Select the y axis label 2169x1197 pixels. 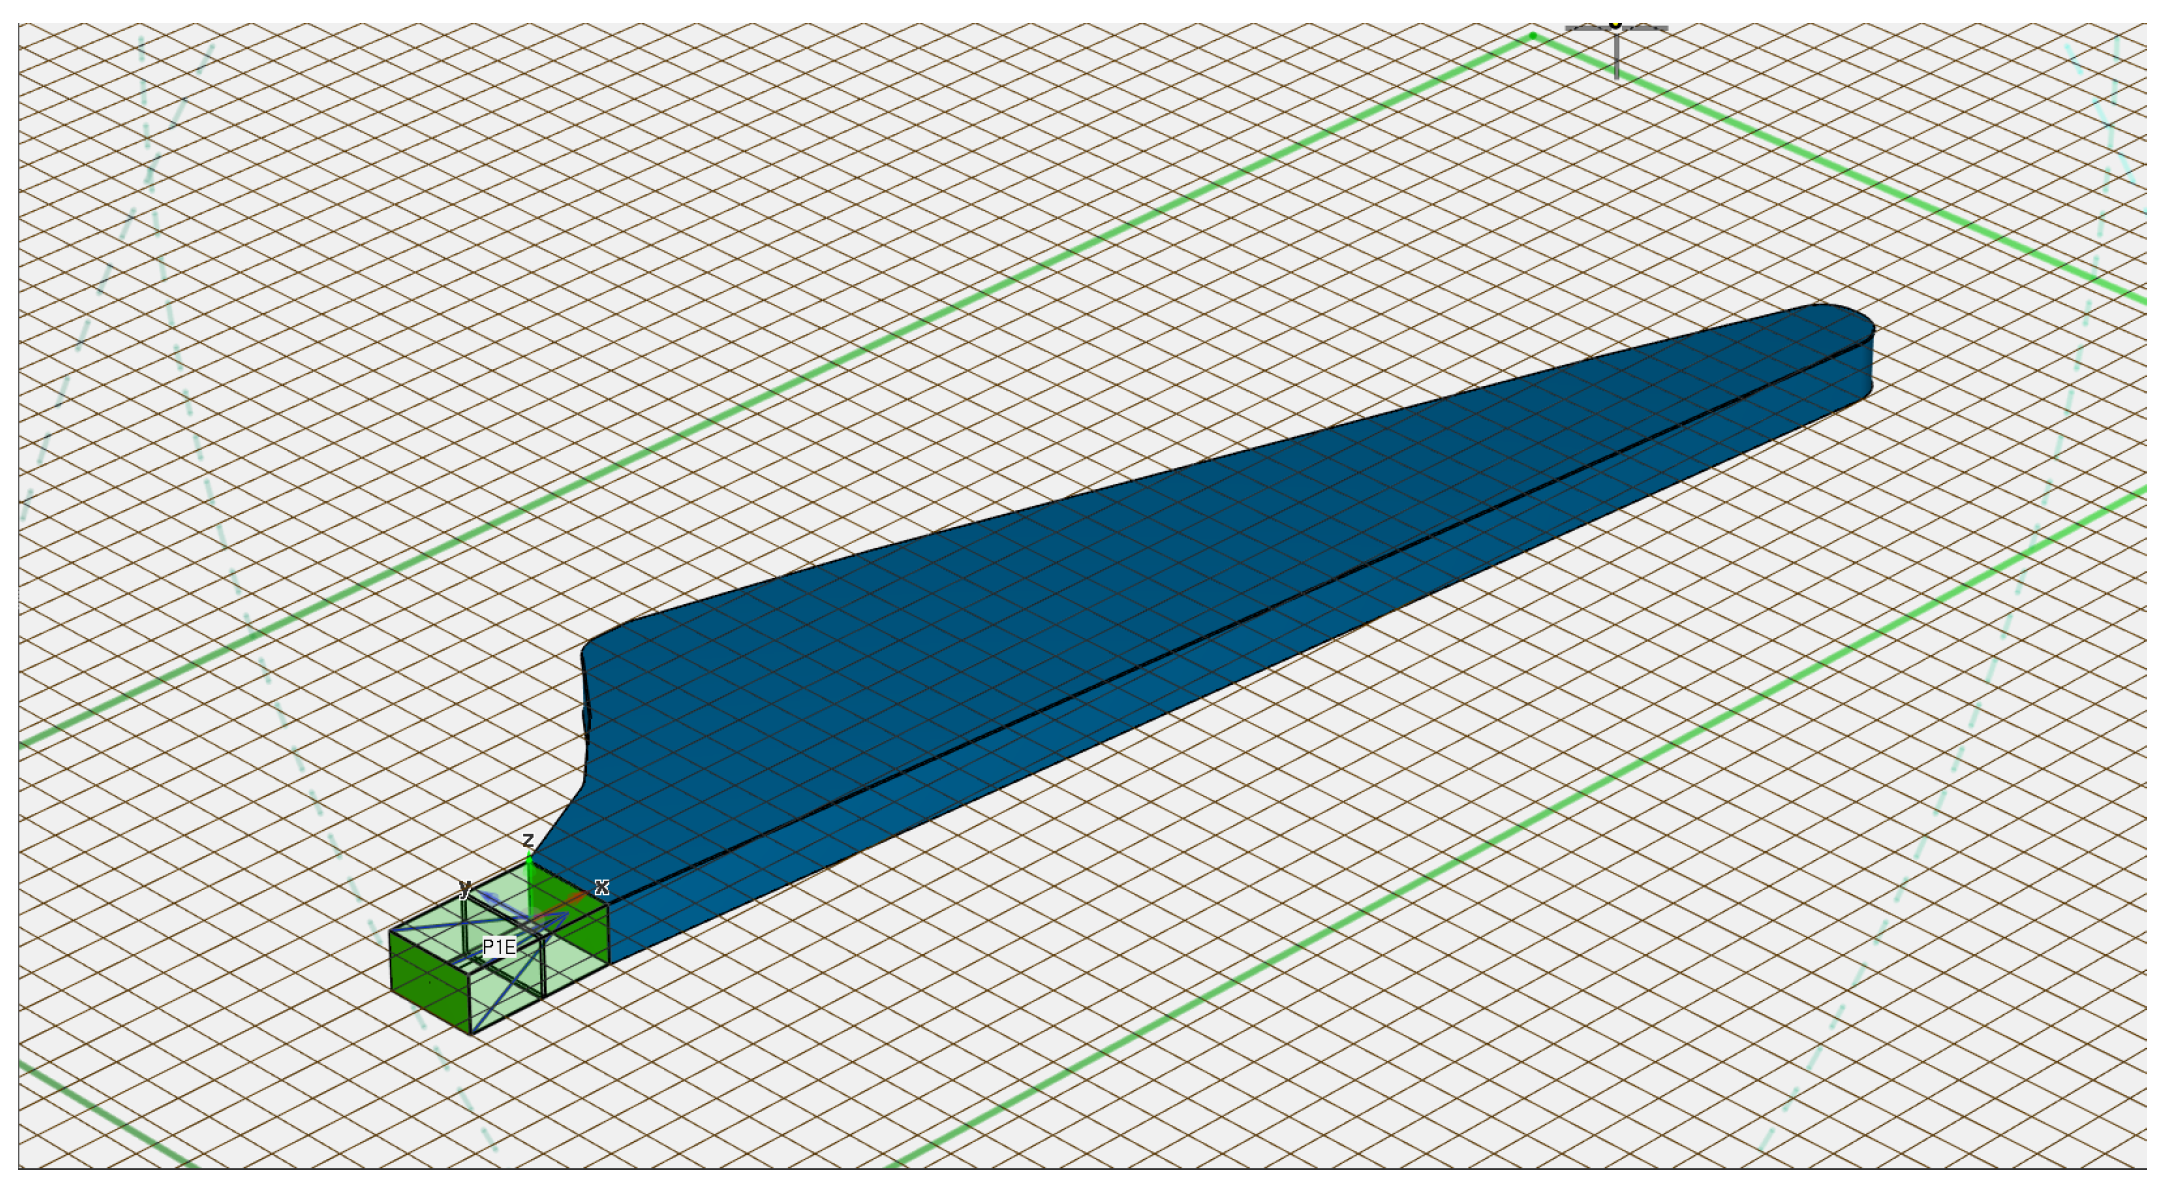[464, 889]
